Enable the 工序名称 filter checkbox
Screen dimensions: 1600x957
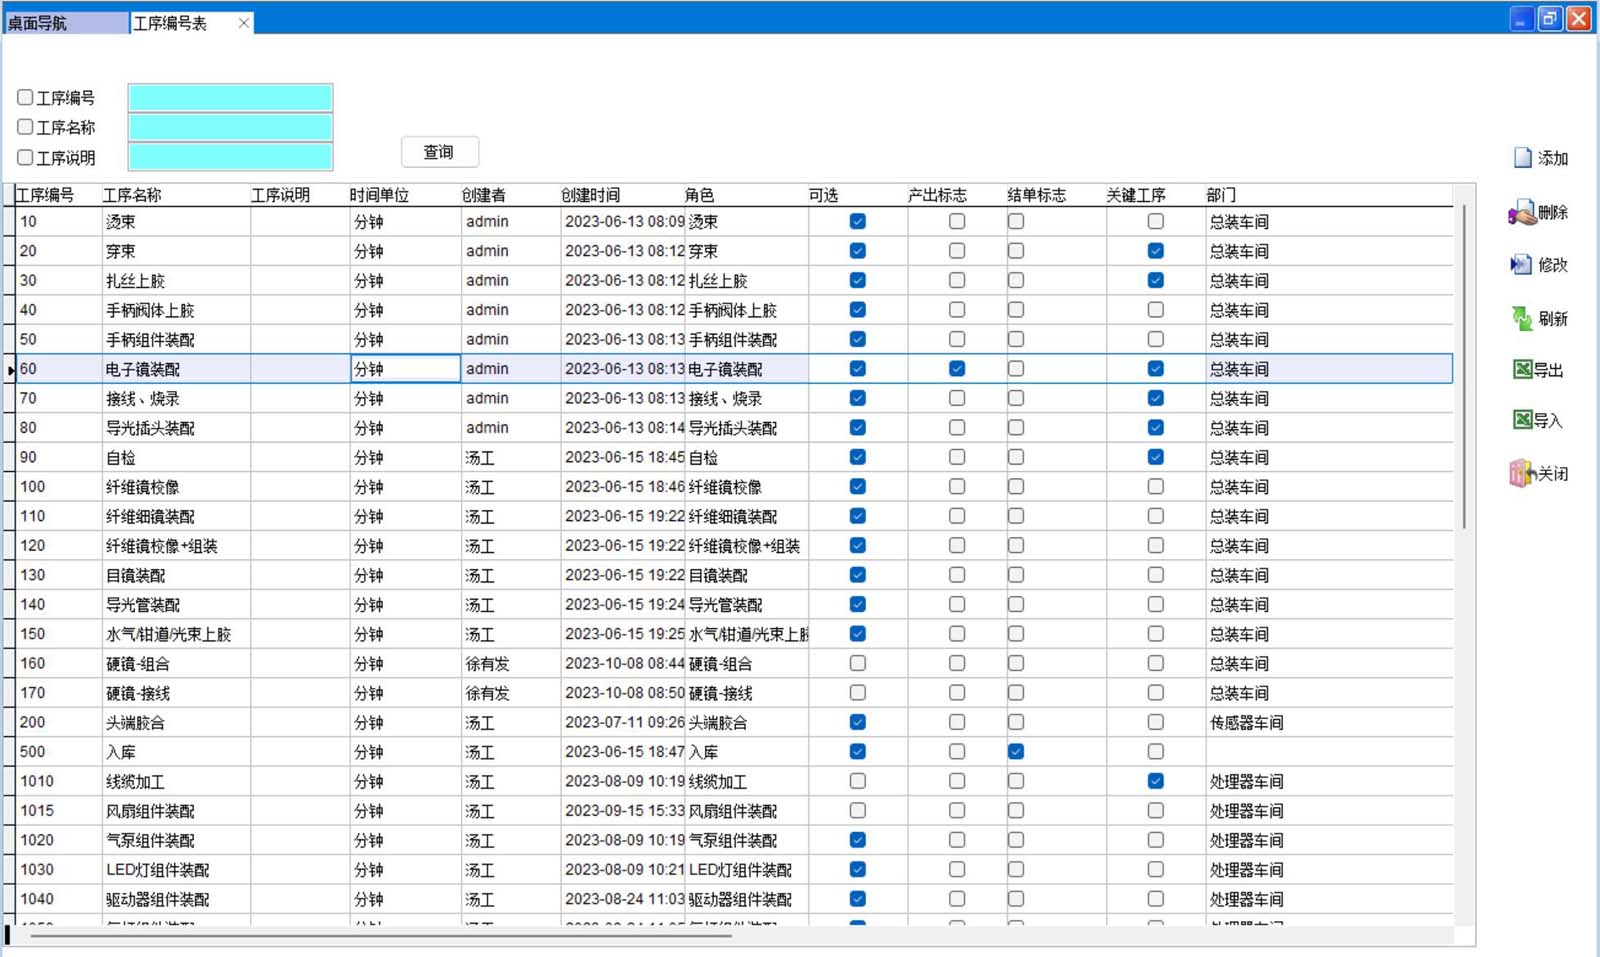point(25,127)
